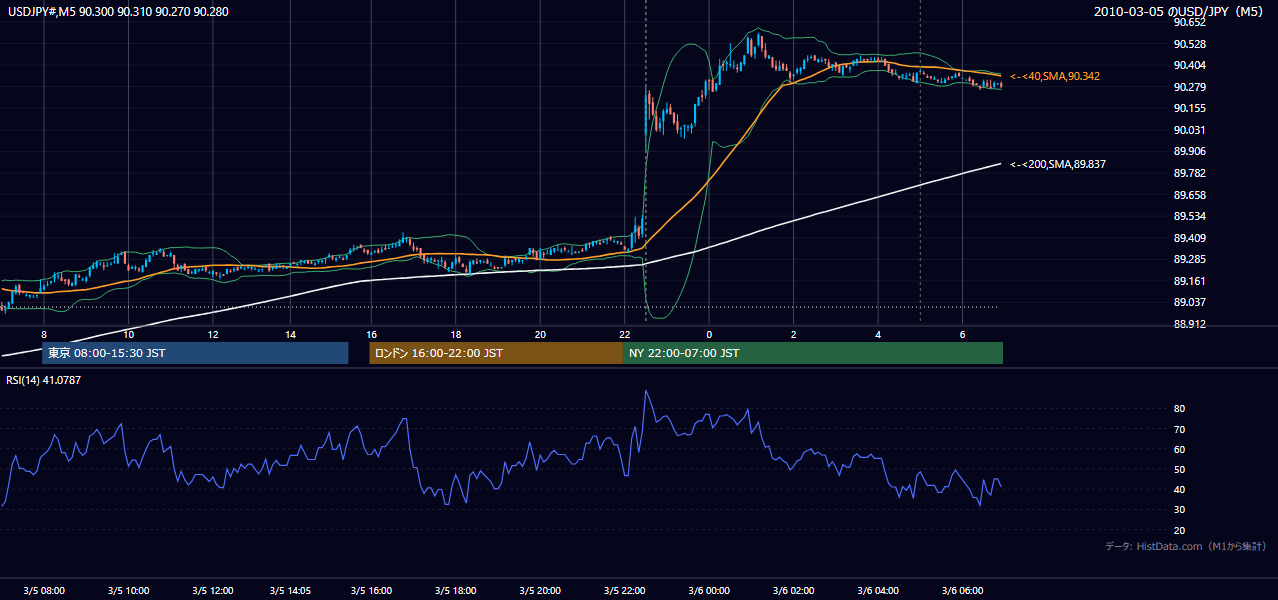Click price axis label 88.912
The width and height of the screenshot is (1278, 600).
[x=1189, y=324]
